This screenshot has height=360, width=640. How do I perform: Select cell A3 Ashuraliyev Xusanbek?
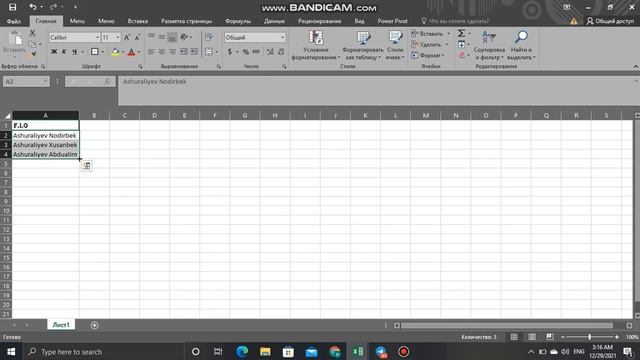(x=45, y=145)
